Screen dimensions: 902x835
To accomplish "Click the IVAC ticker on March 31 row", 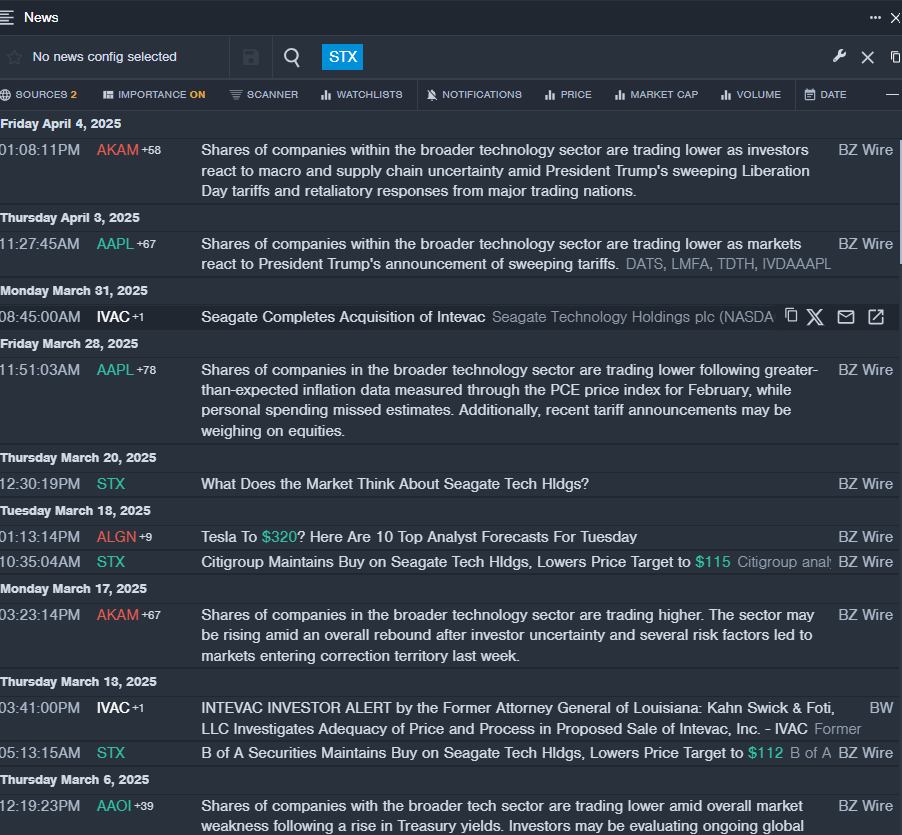I will click(113, 317).
